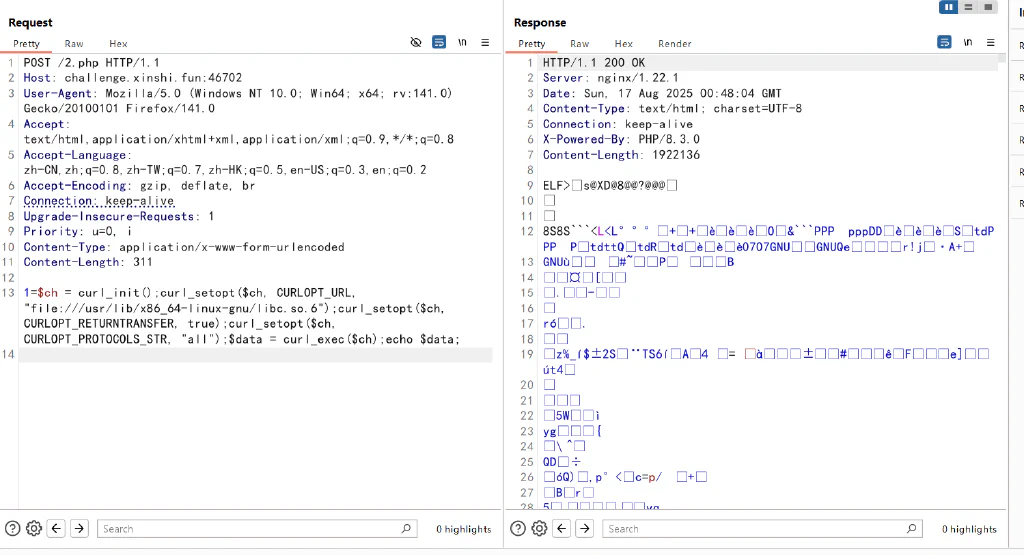Viewport: 1024px width, 555px height.
Task: Go to previous match in Request search
Action: point(57,528)
